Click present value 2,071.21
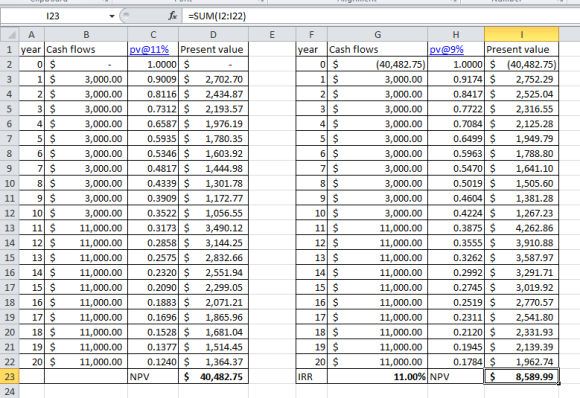580x398 pixels. point(213,302)
